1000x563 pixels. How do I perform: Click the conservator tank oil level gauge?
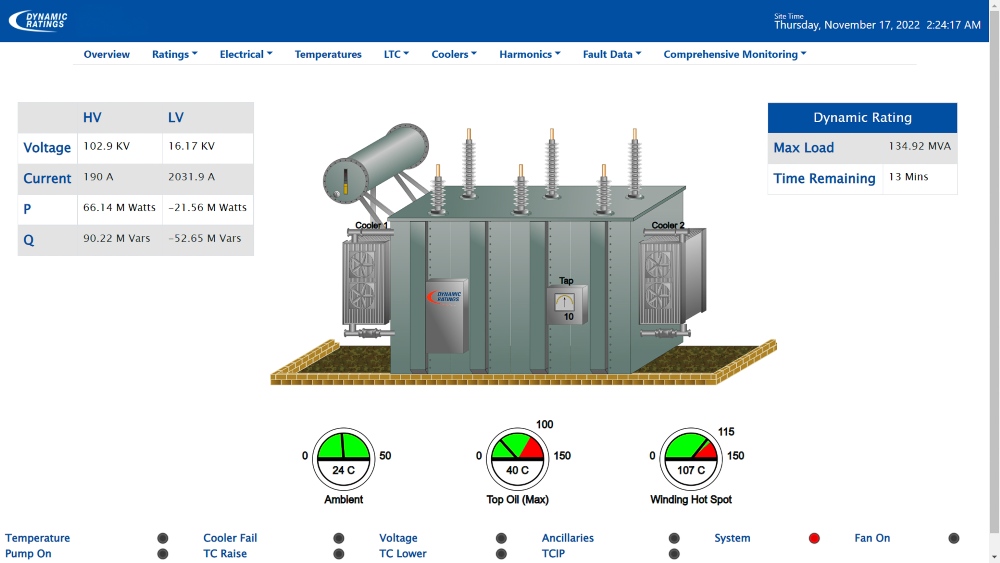(x=346, y=181)
